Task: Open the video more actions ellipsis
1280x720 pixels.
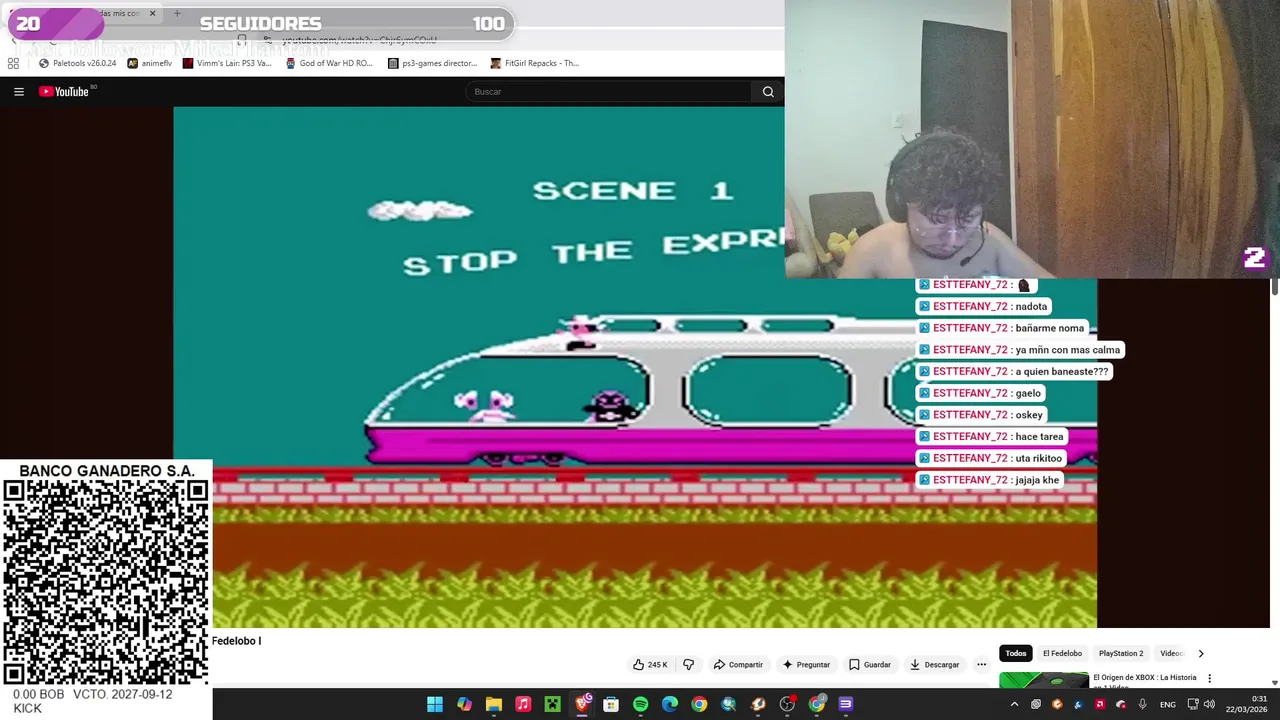Action: coord(981,665)
